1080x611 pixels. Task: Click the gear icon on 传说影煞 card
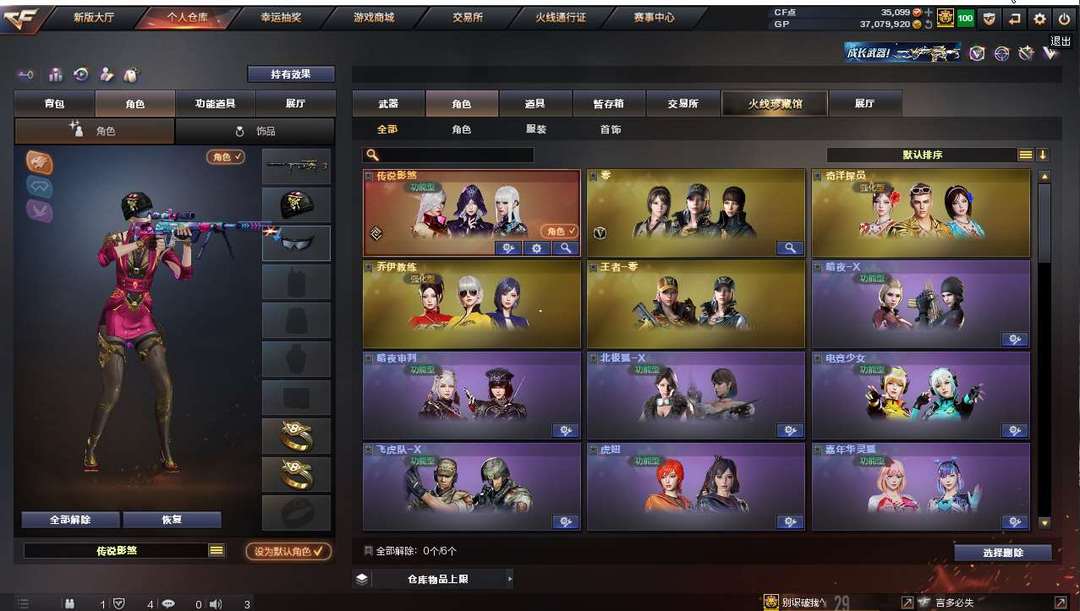tap(537, 248)
